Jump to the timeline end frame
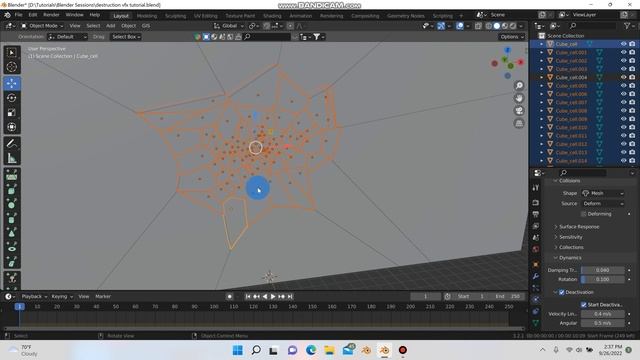 [290, 296]
